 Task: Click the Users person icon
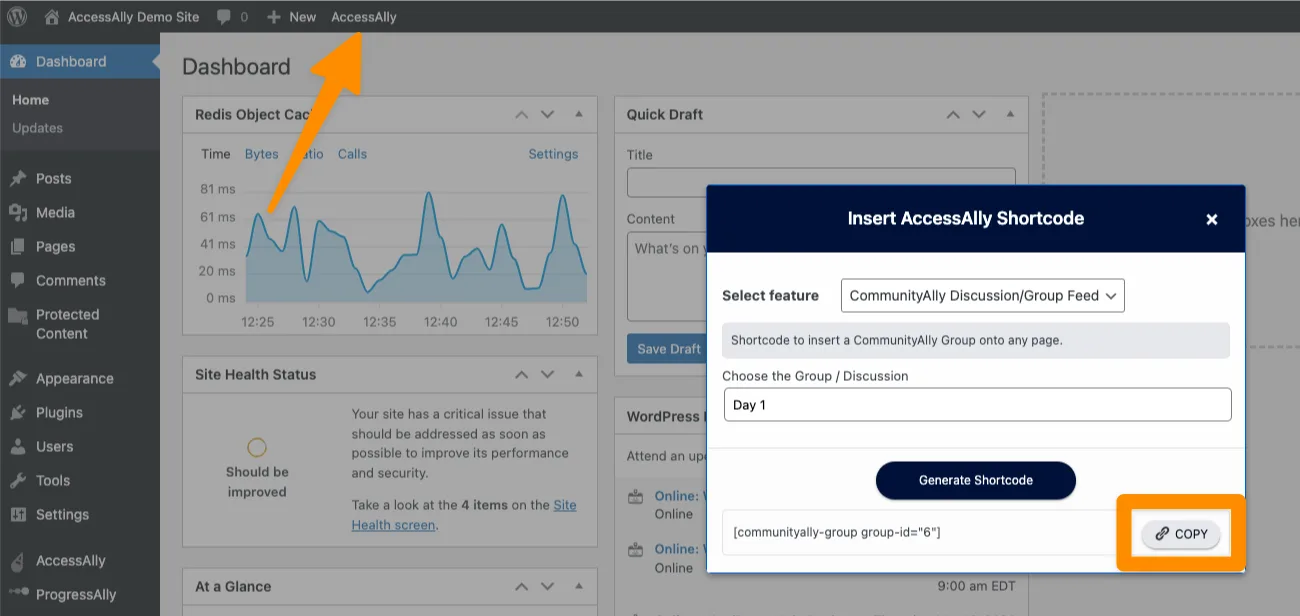[18, 447]
